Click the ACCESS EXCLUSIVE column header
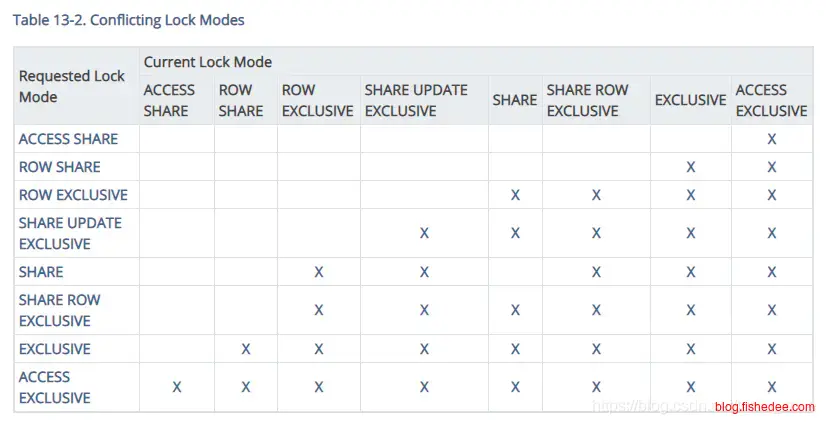This screenshot has height=424, width=826. click(771, 100)
